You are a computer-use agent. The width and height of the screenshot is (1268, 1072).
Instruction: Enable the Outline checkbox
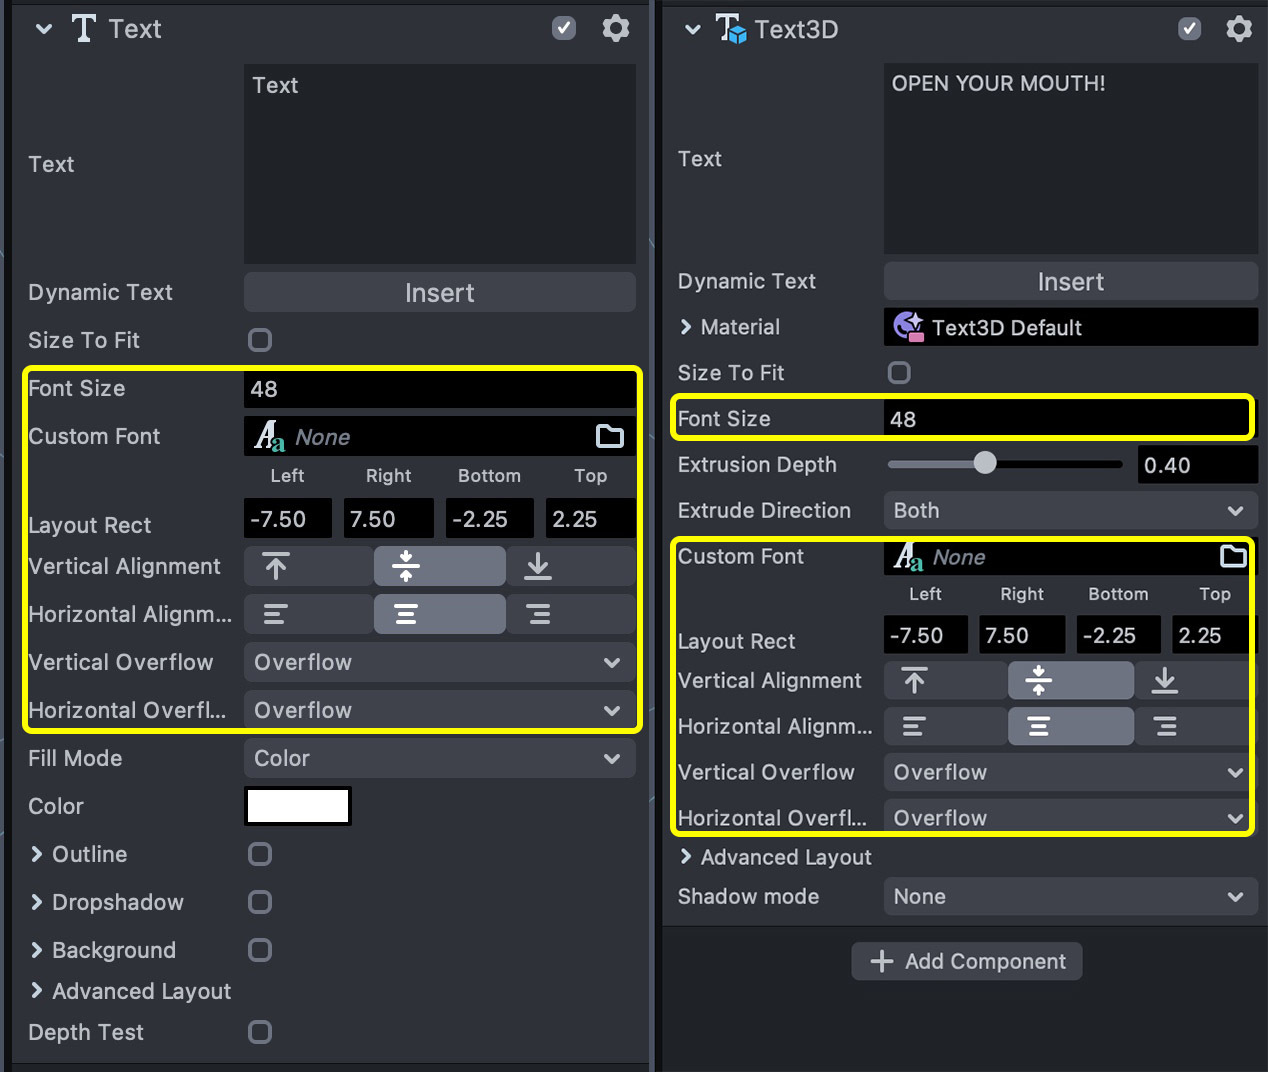pos(260,854)
